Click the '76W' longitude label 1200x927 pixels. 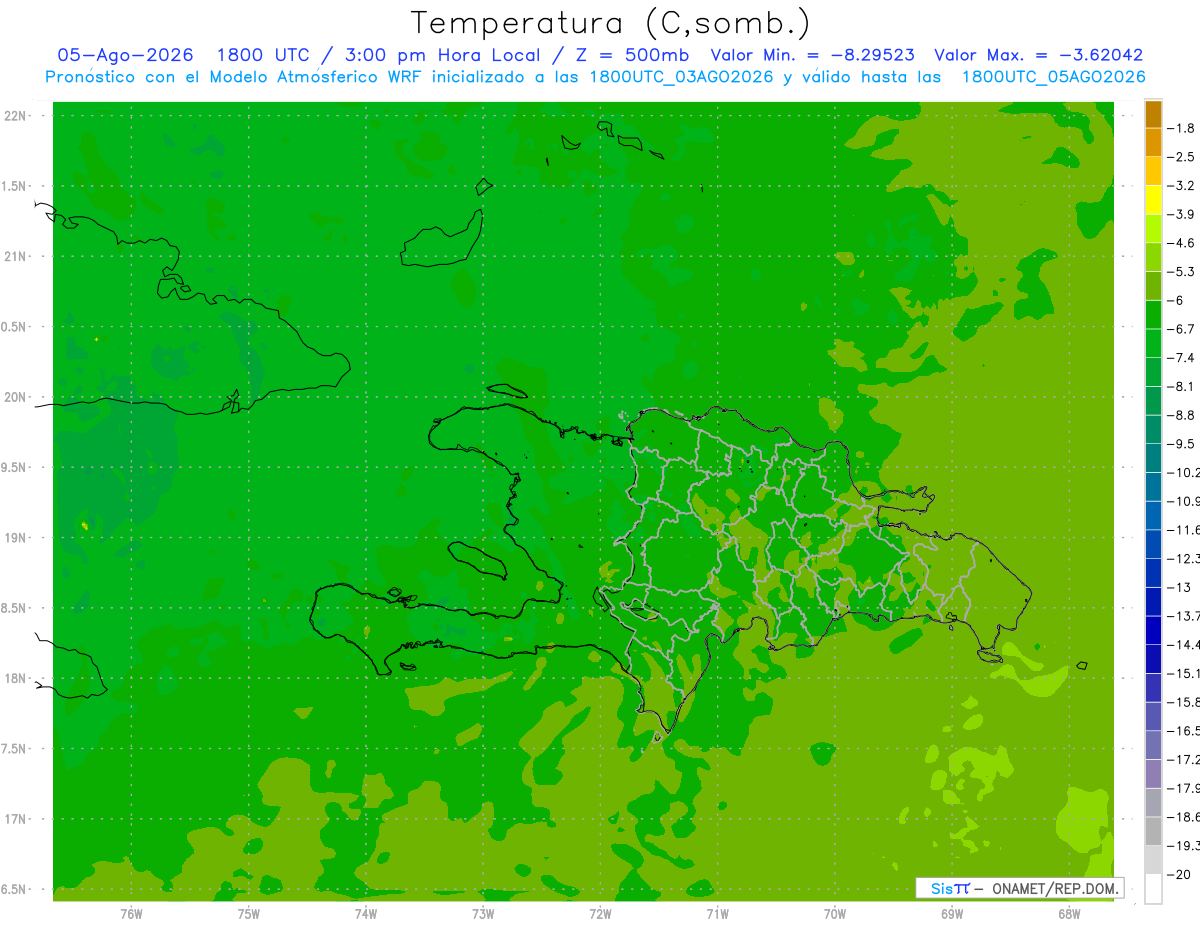pos(131,913)
